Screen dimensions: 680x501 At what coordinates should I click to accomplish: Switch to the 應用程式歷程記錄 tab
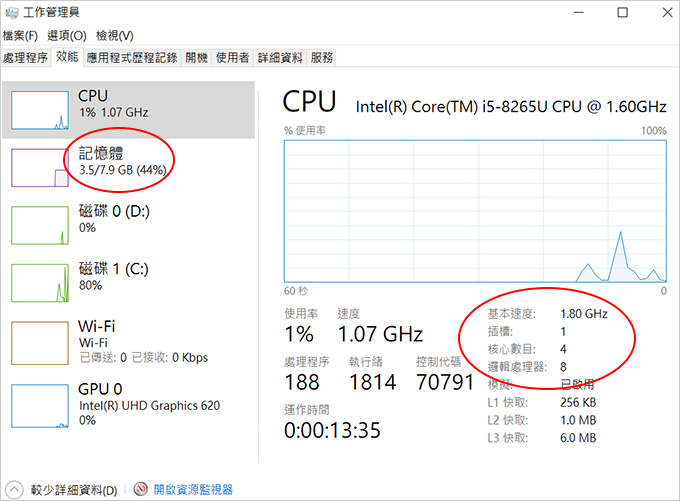tap(132, 57)
